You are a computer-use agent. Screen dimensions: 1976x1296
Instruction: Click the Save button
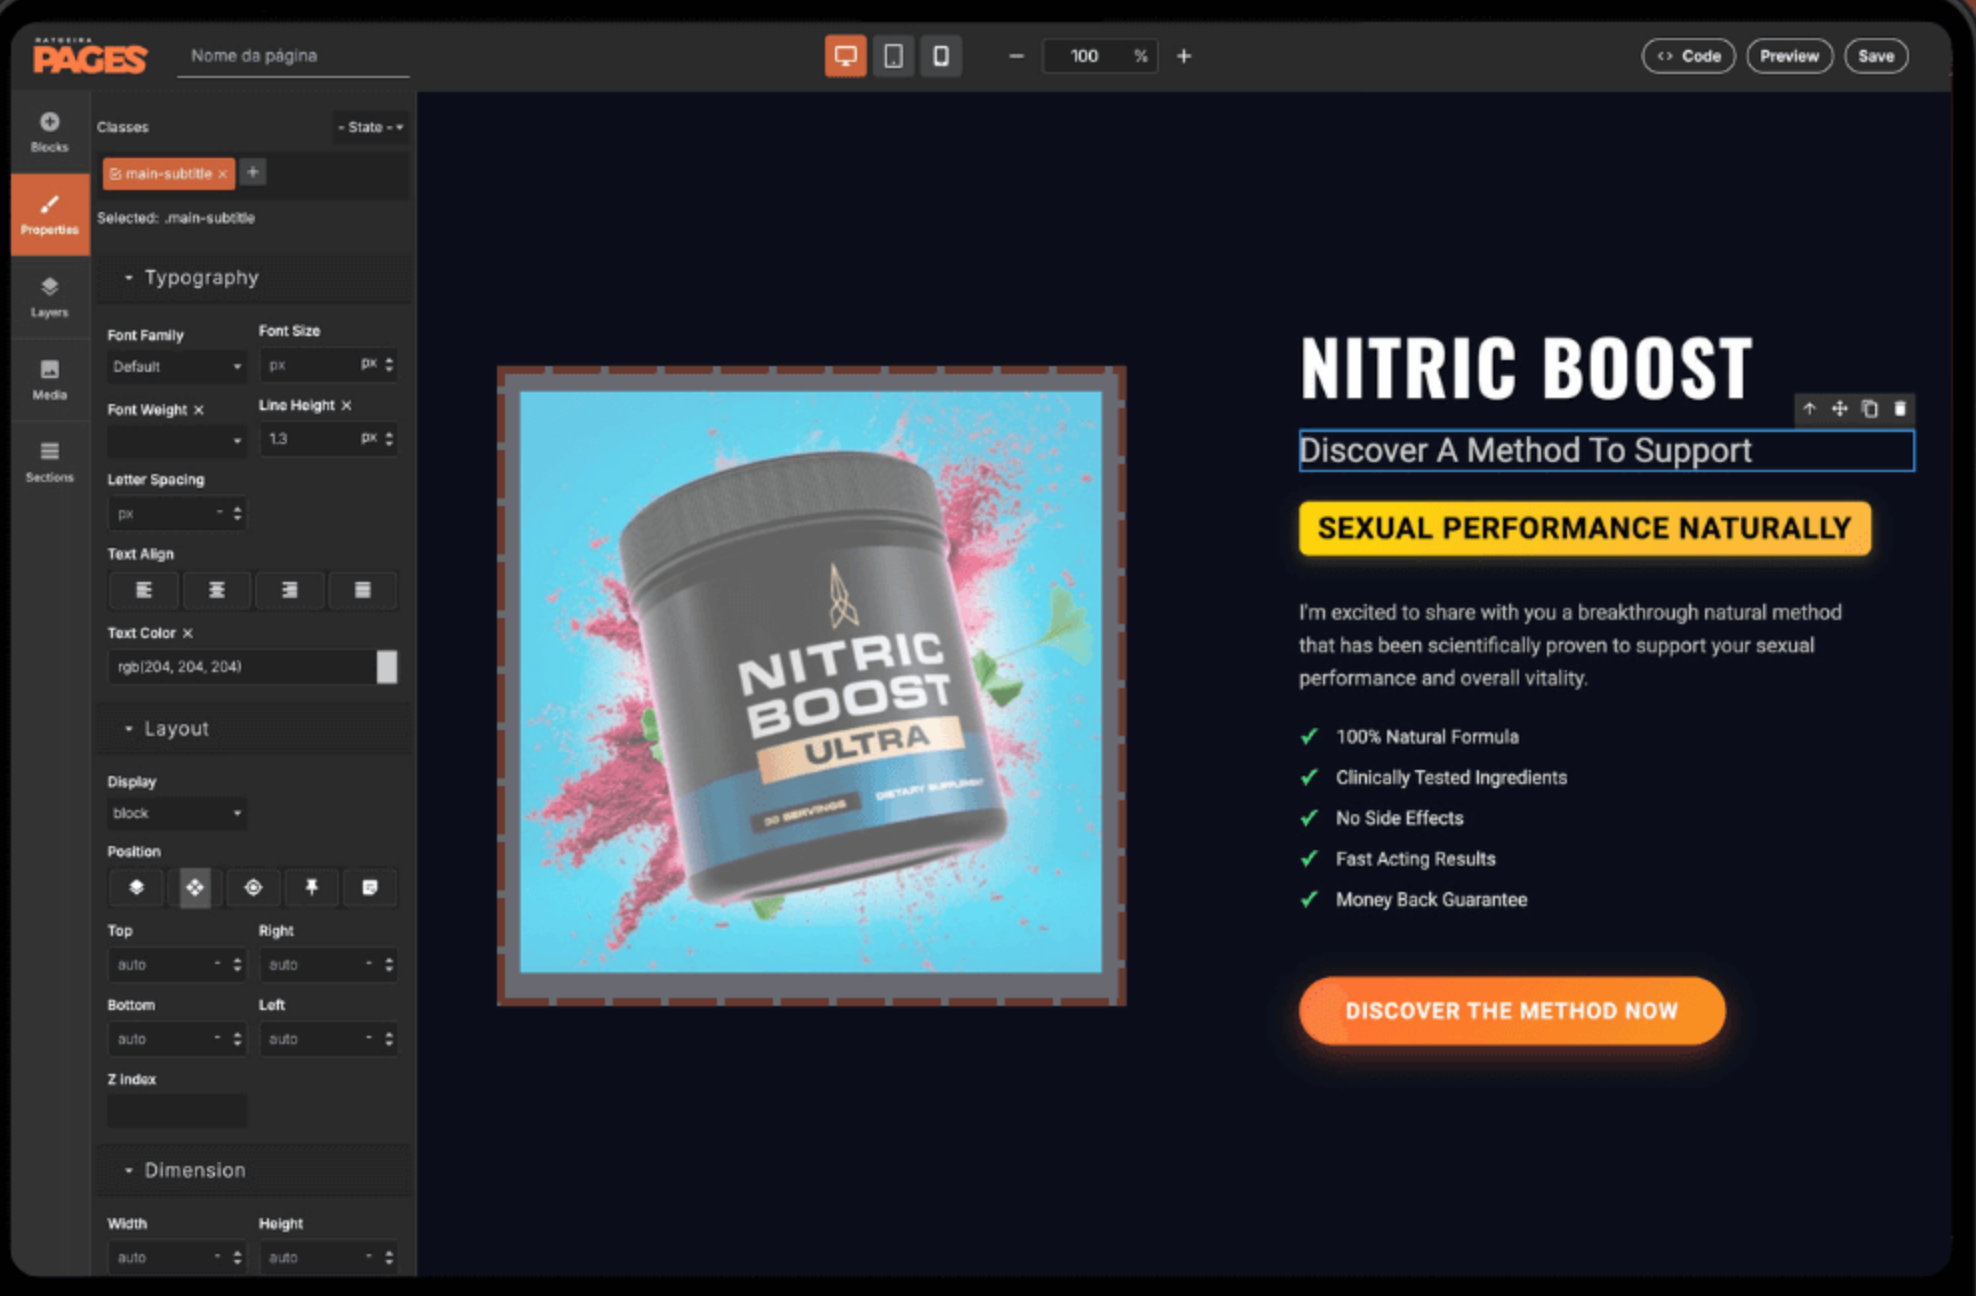(x=1876, y=56)
